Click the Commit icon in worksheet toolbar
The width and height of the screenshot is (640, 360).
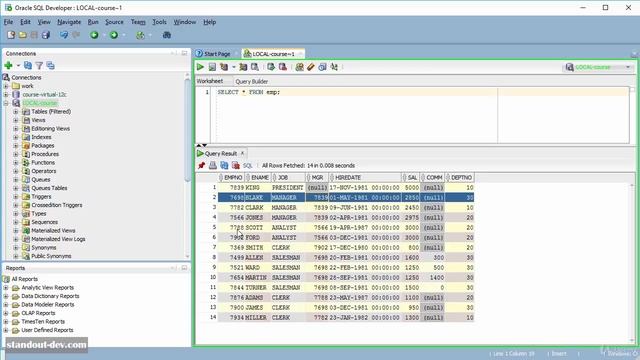point(271,67)
